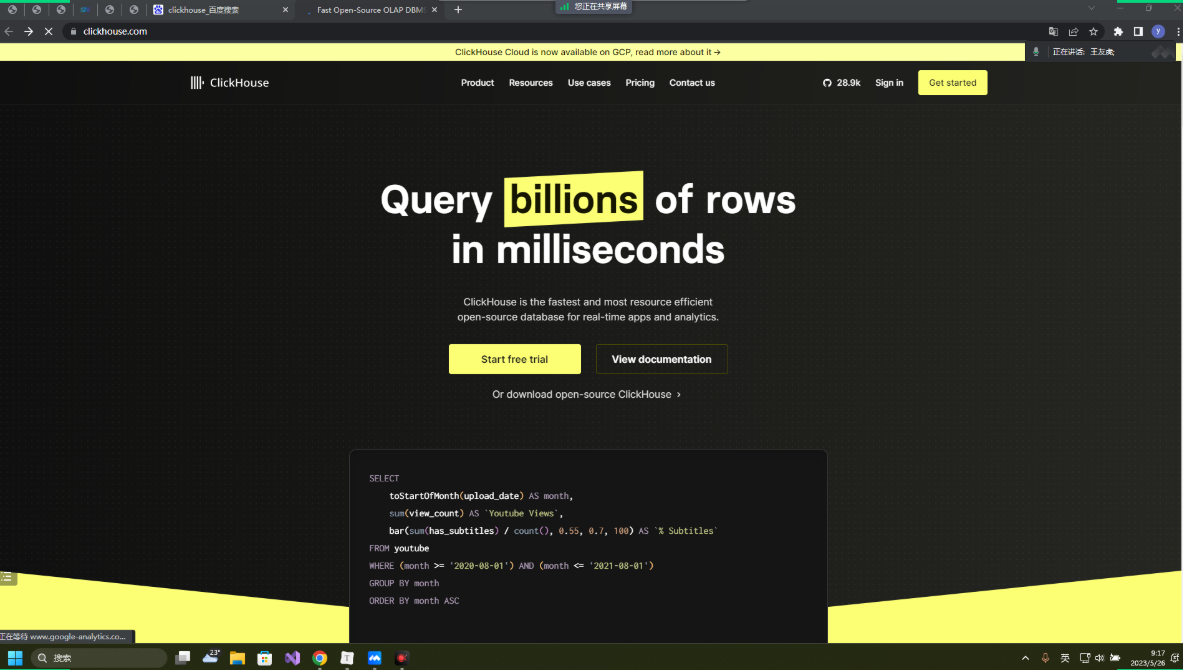The width and height of the screenshot is (1183, 670).
Task: Open a new browser tab
Action: point(458,10)
